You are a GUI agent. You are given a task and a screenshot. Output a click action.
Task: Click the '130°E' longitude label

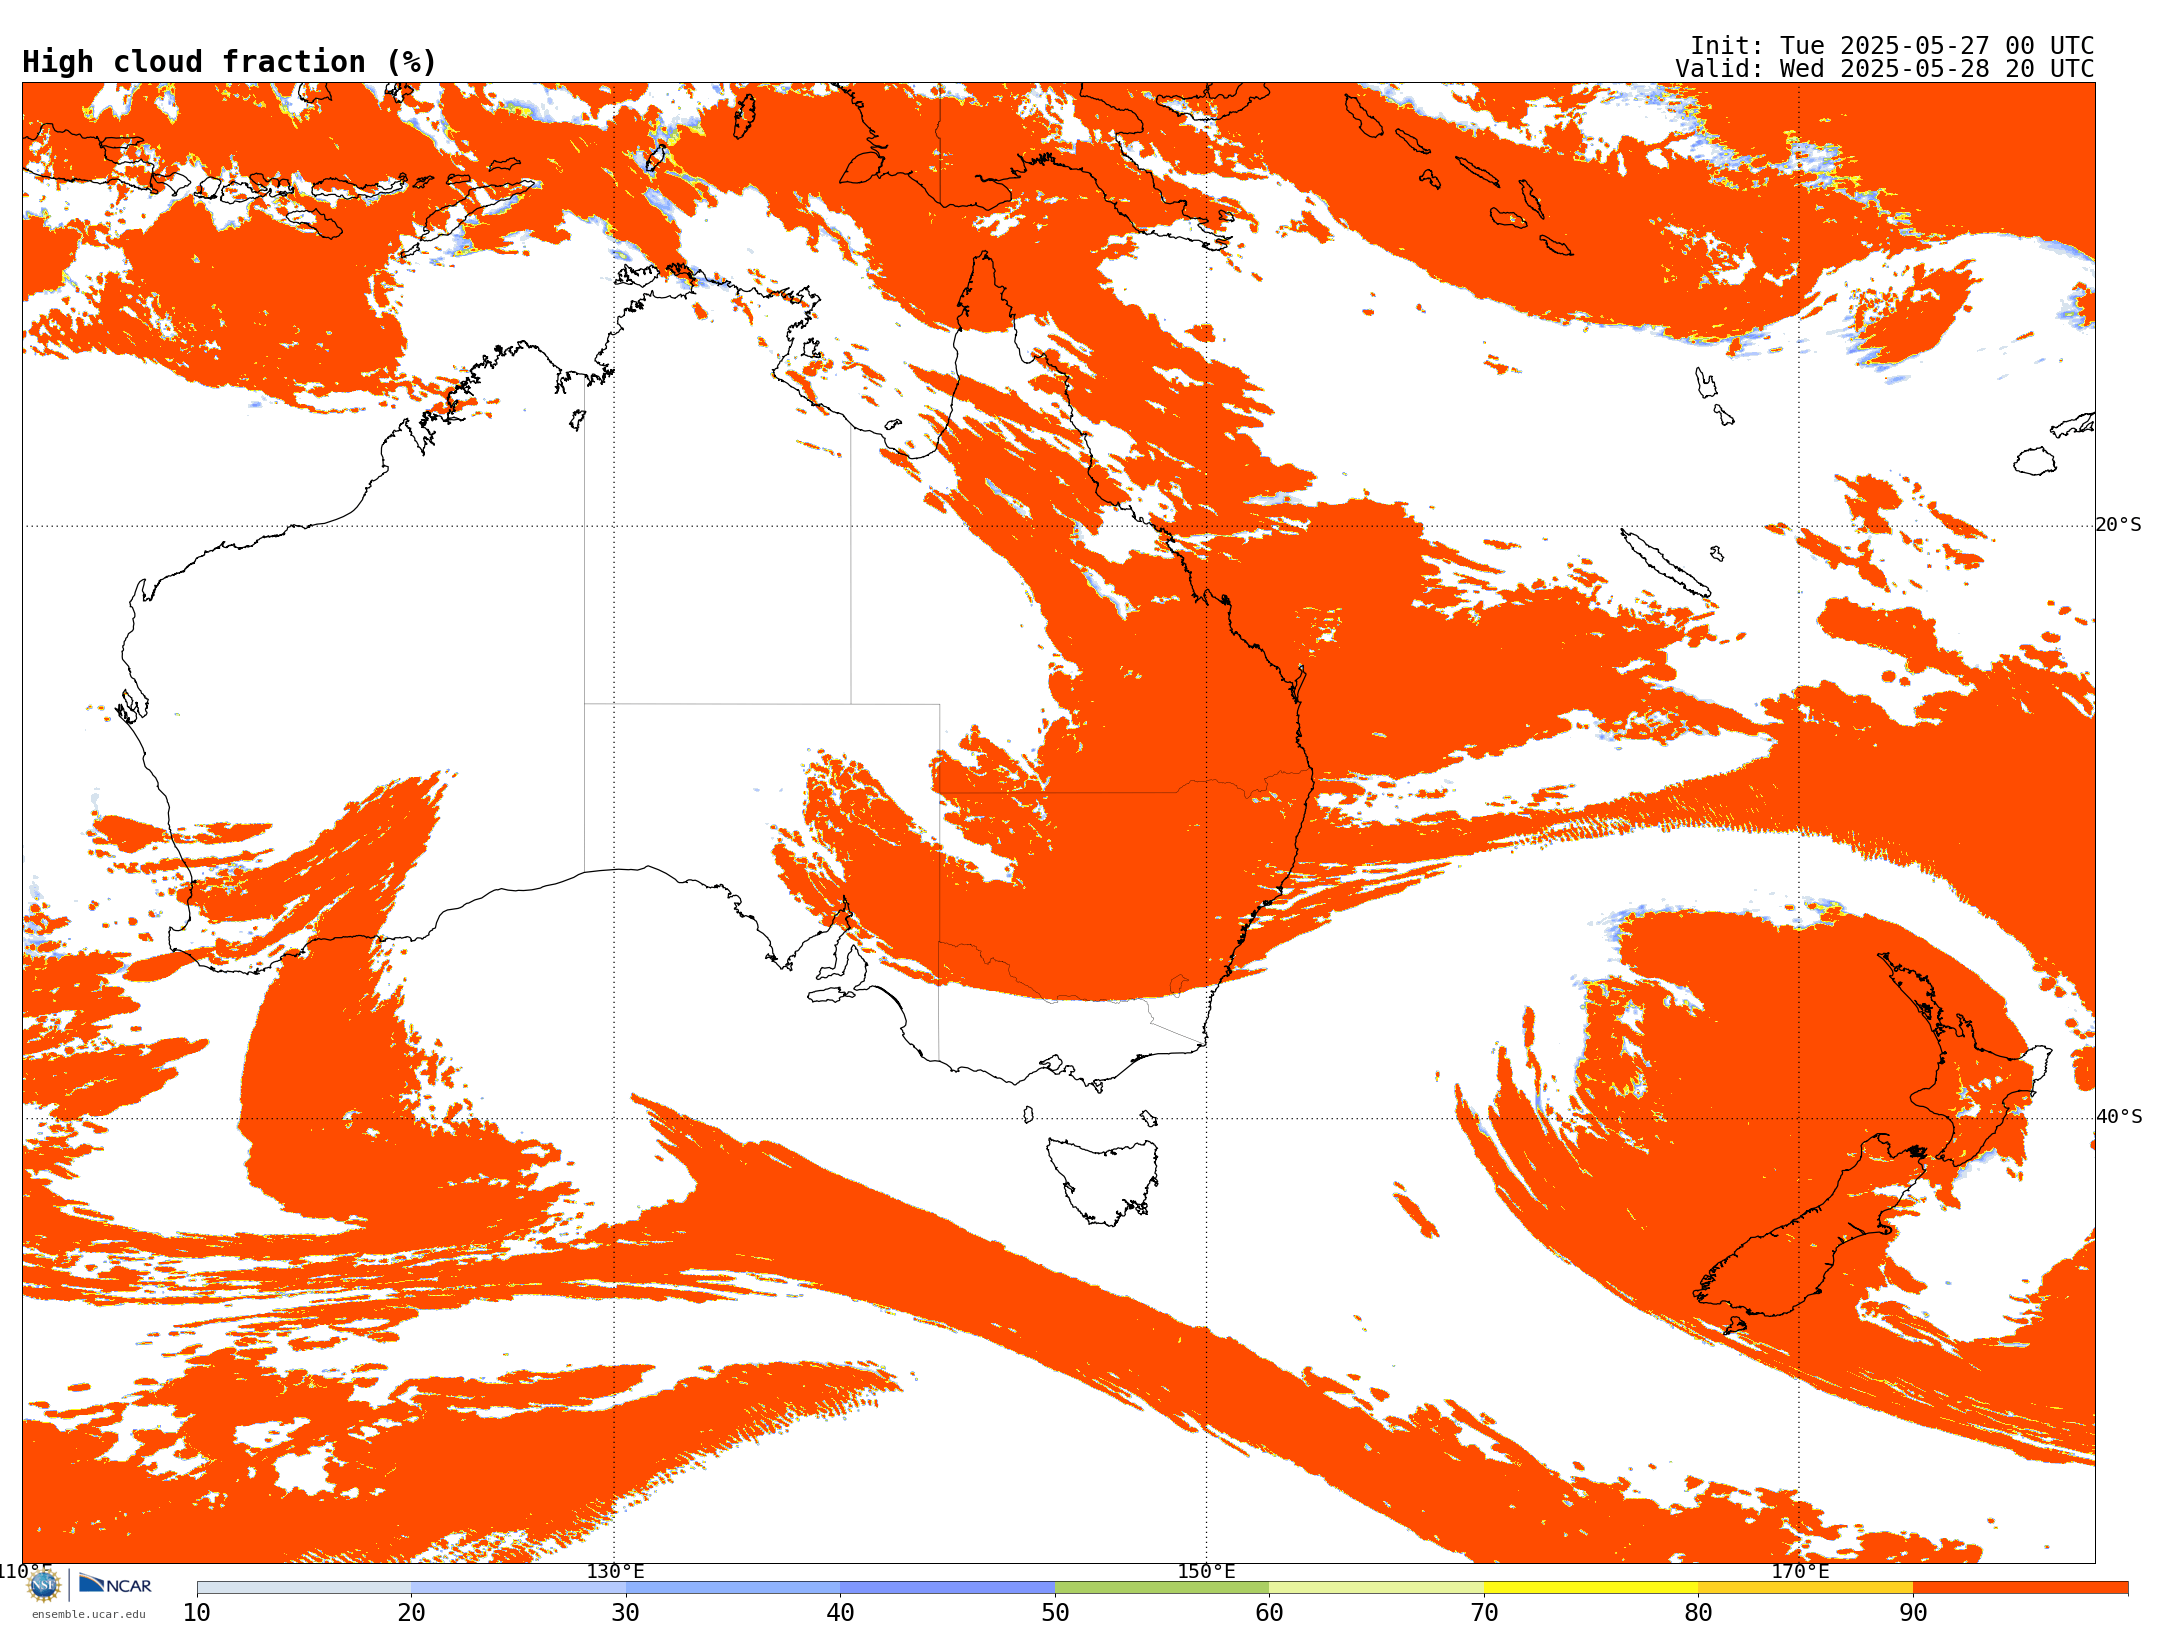[615, 1571]
